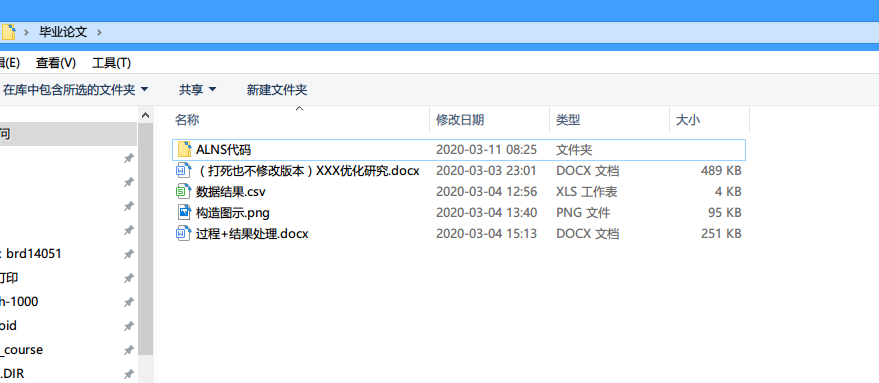
Task: Click the pin icon next to _course
Action: point(128,350)
